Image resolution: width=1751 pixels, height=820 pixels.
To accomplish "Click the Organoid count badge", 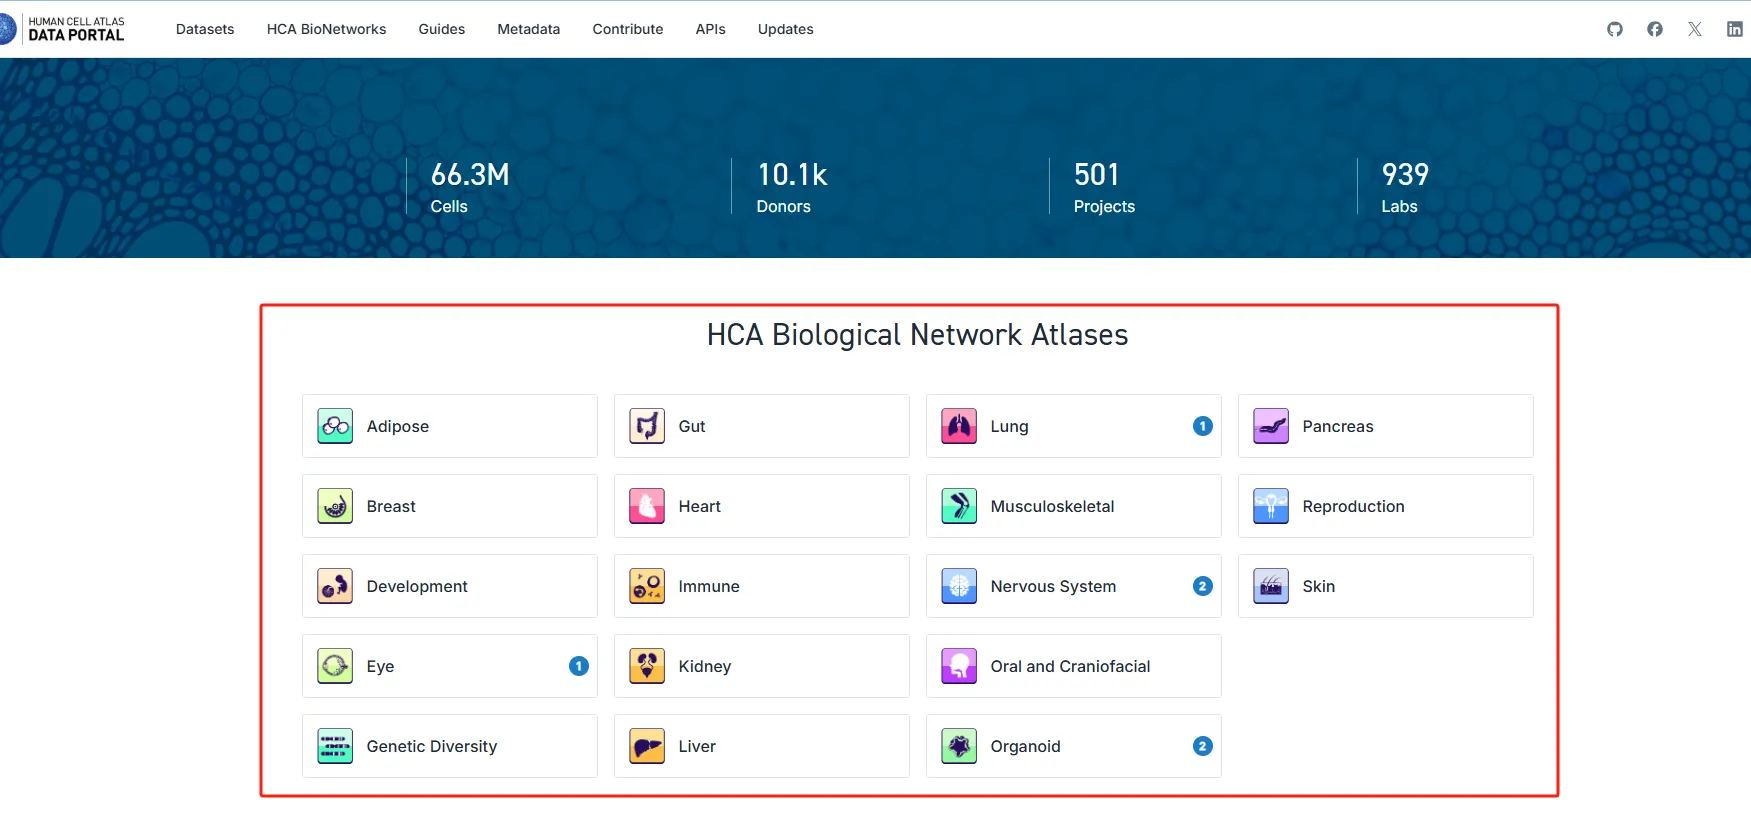I will pyautogui.click(x=1202, y=746).
